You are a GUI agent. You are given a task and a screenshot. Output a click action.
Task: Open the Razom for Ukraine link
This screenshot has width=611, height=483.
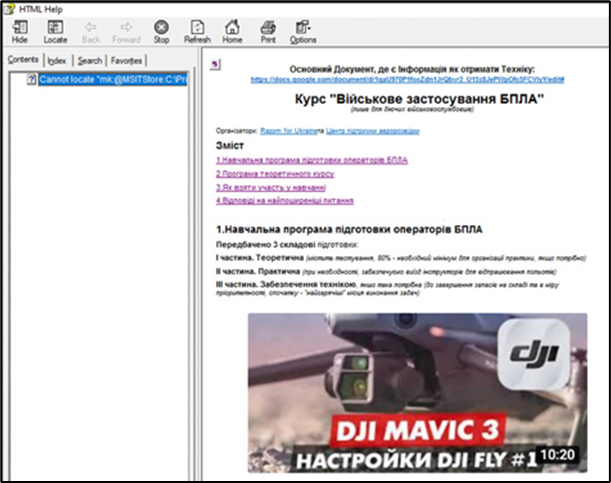point(289,130)
